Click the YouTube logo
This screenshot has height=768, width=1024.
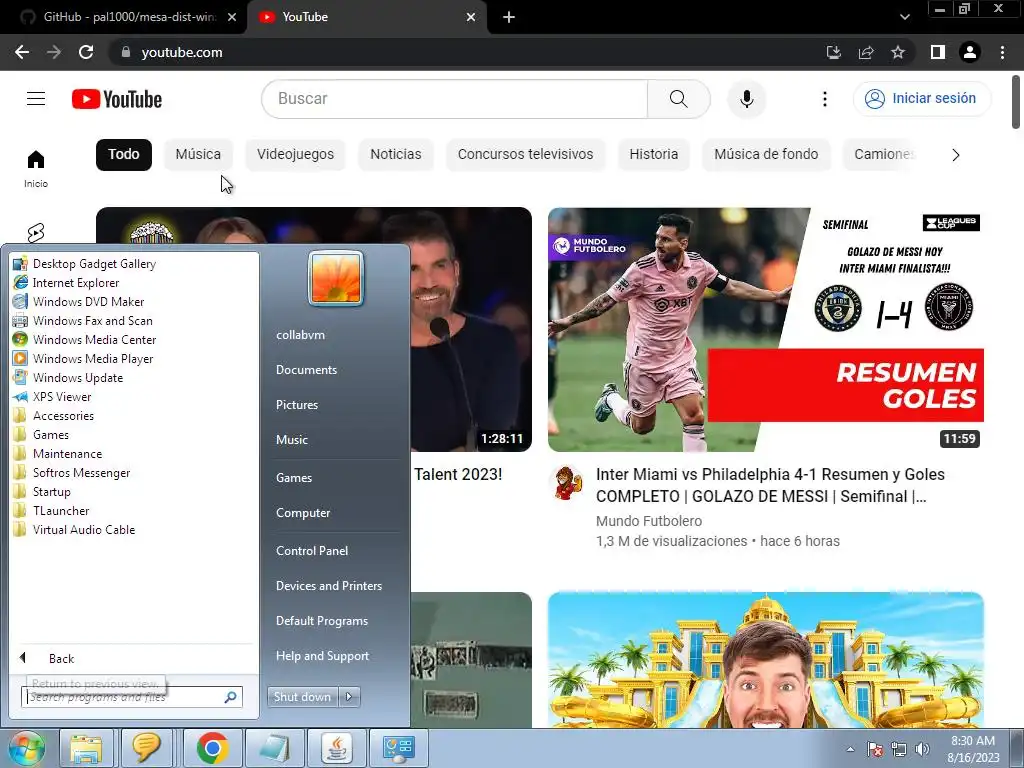pyautogui.click(x=117, y=99)
